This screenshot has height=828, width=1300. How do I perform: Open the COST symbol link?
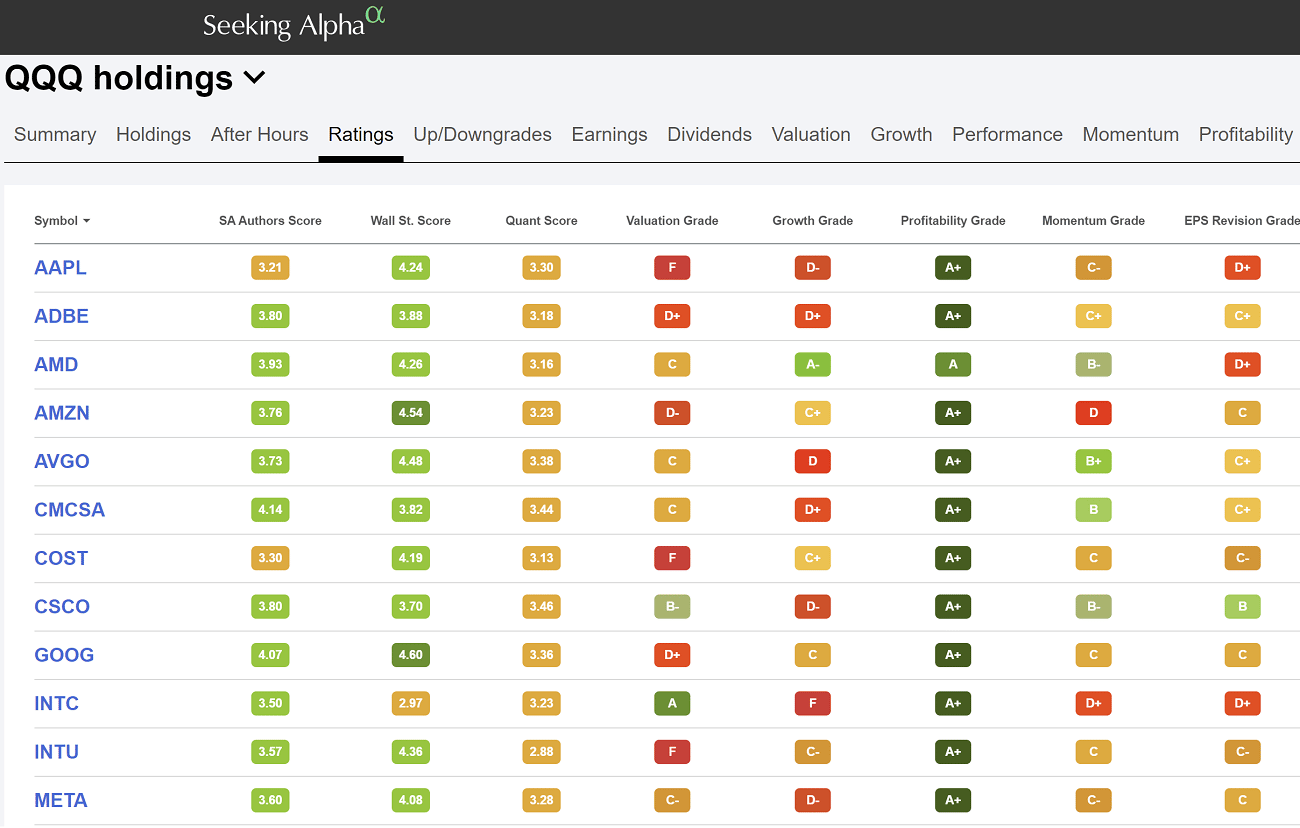click(61, 558)
